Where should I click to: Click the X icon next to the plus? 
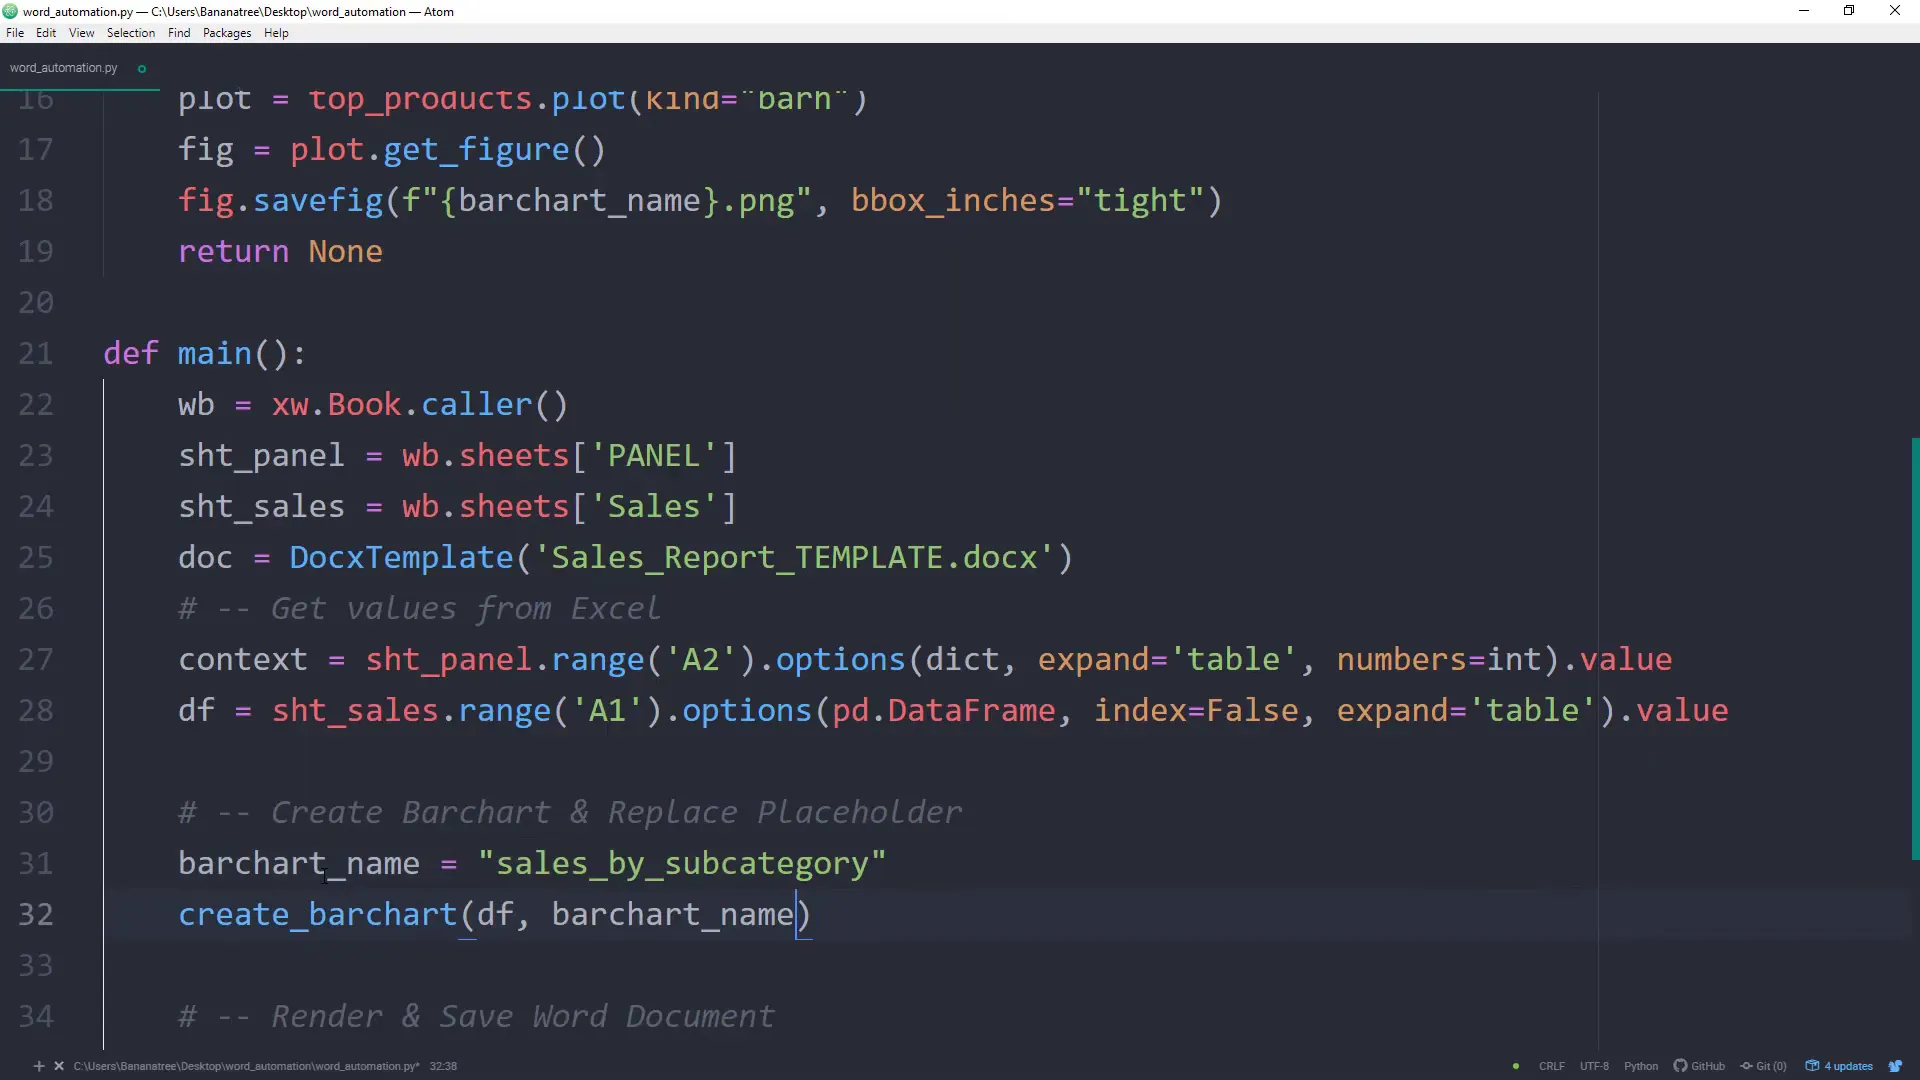(58, 1066)
